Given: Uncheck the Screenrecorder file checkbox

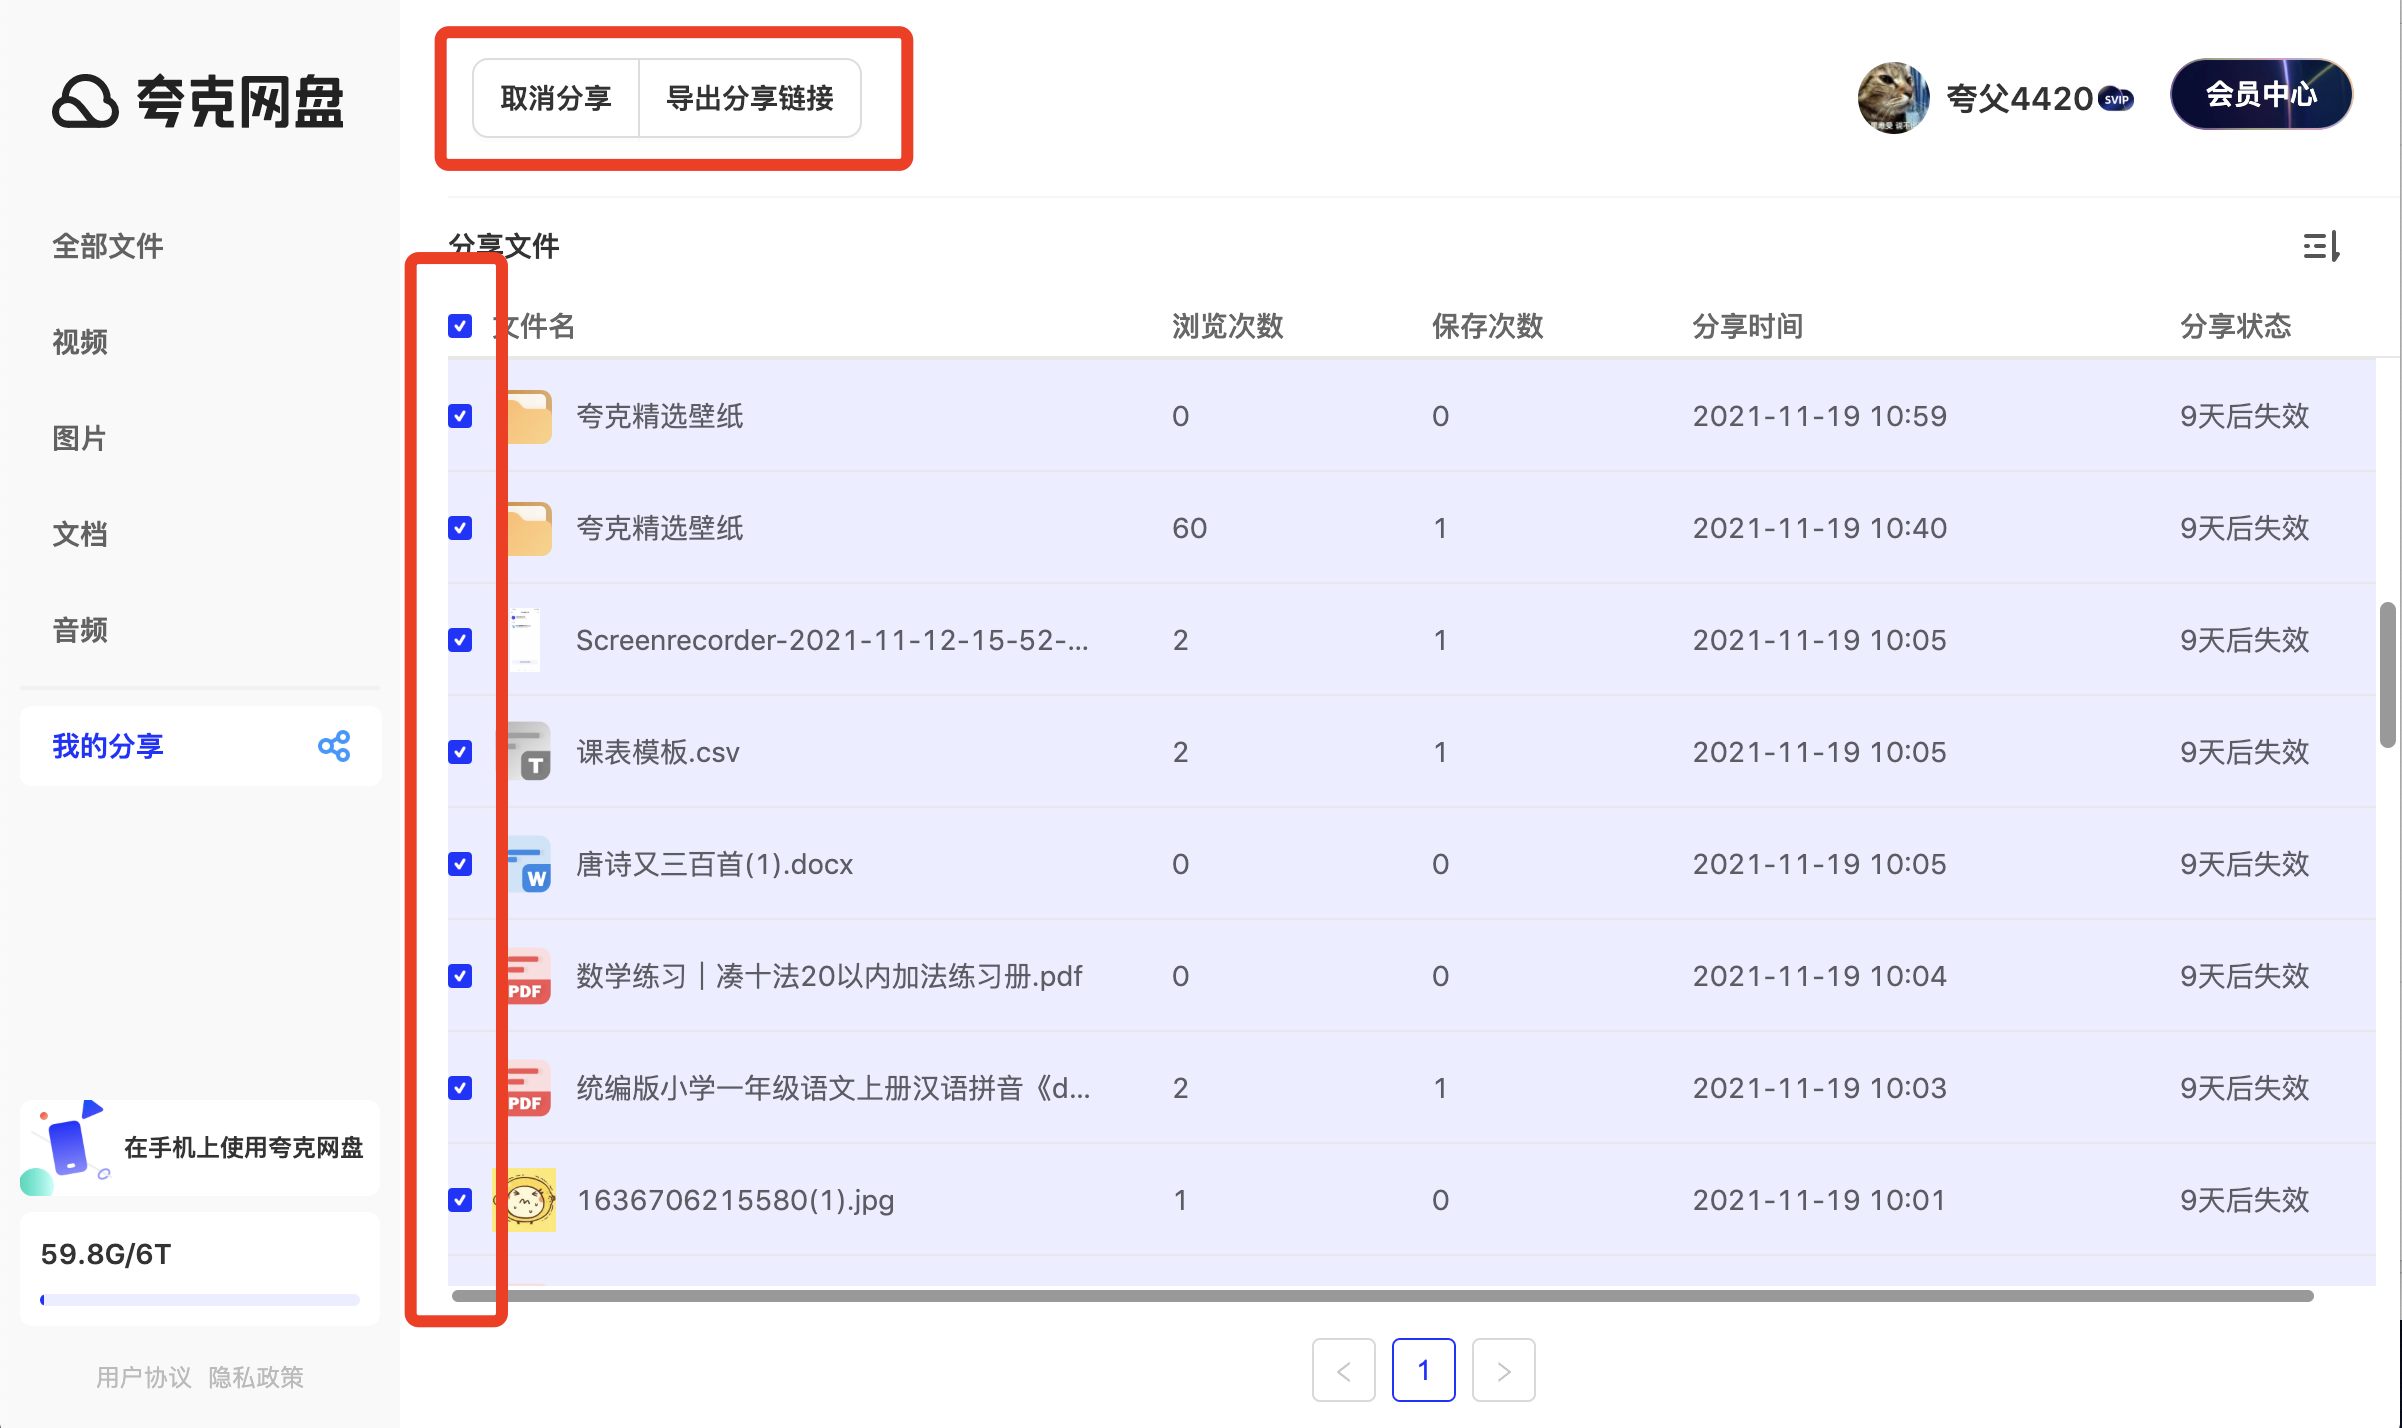Looking at the screenshot, I should (460, 640).
